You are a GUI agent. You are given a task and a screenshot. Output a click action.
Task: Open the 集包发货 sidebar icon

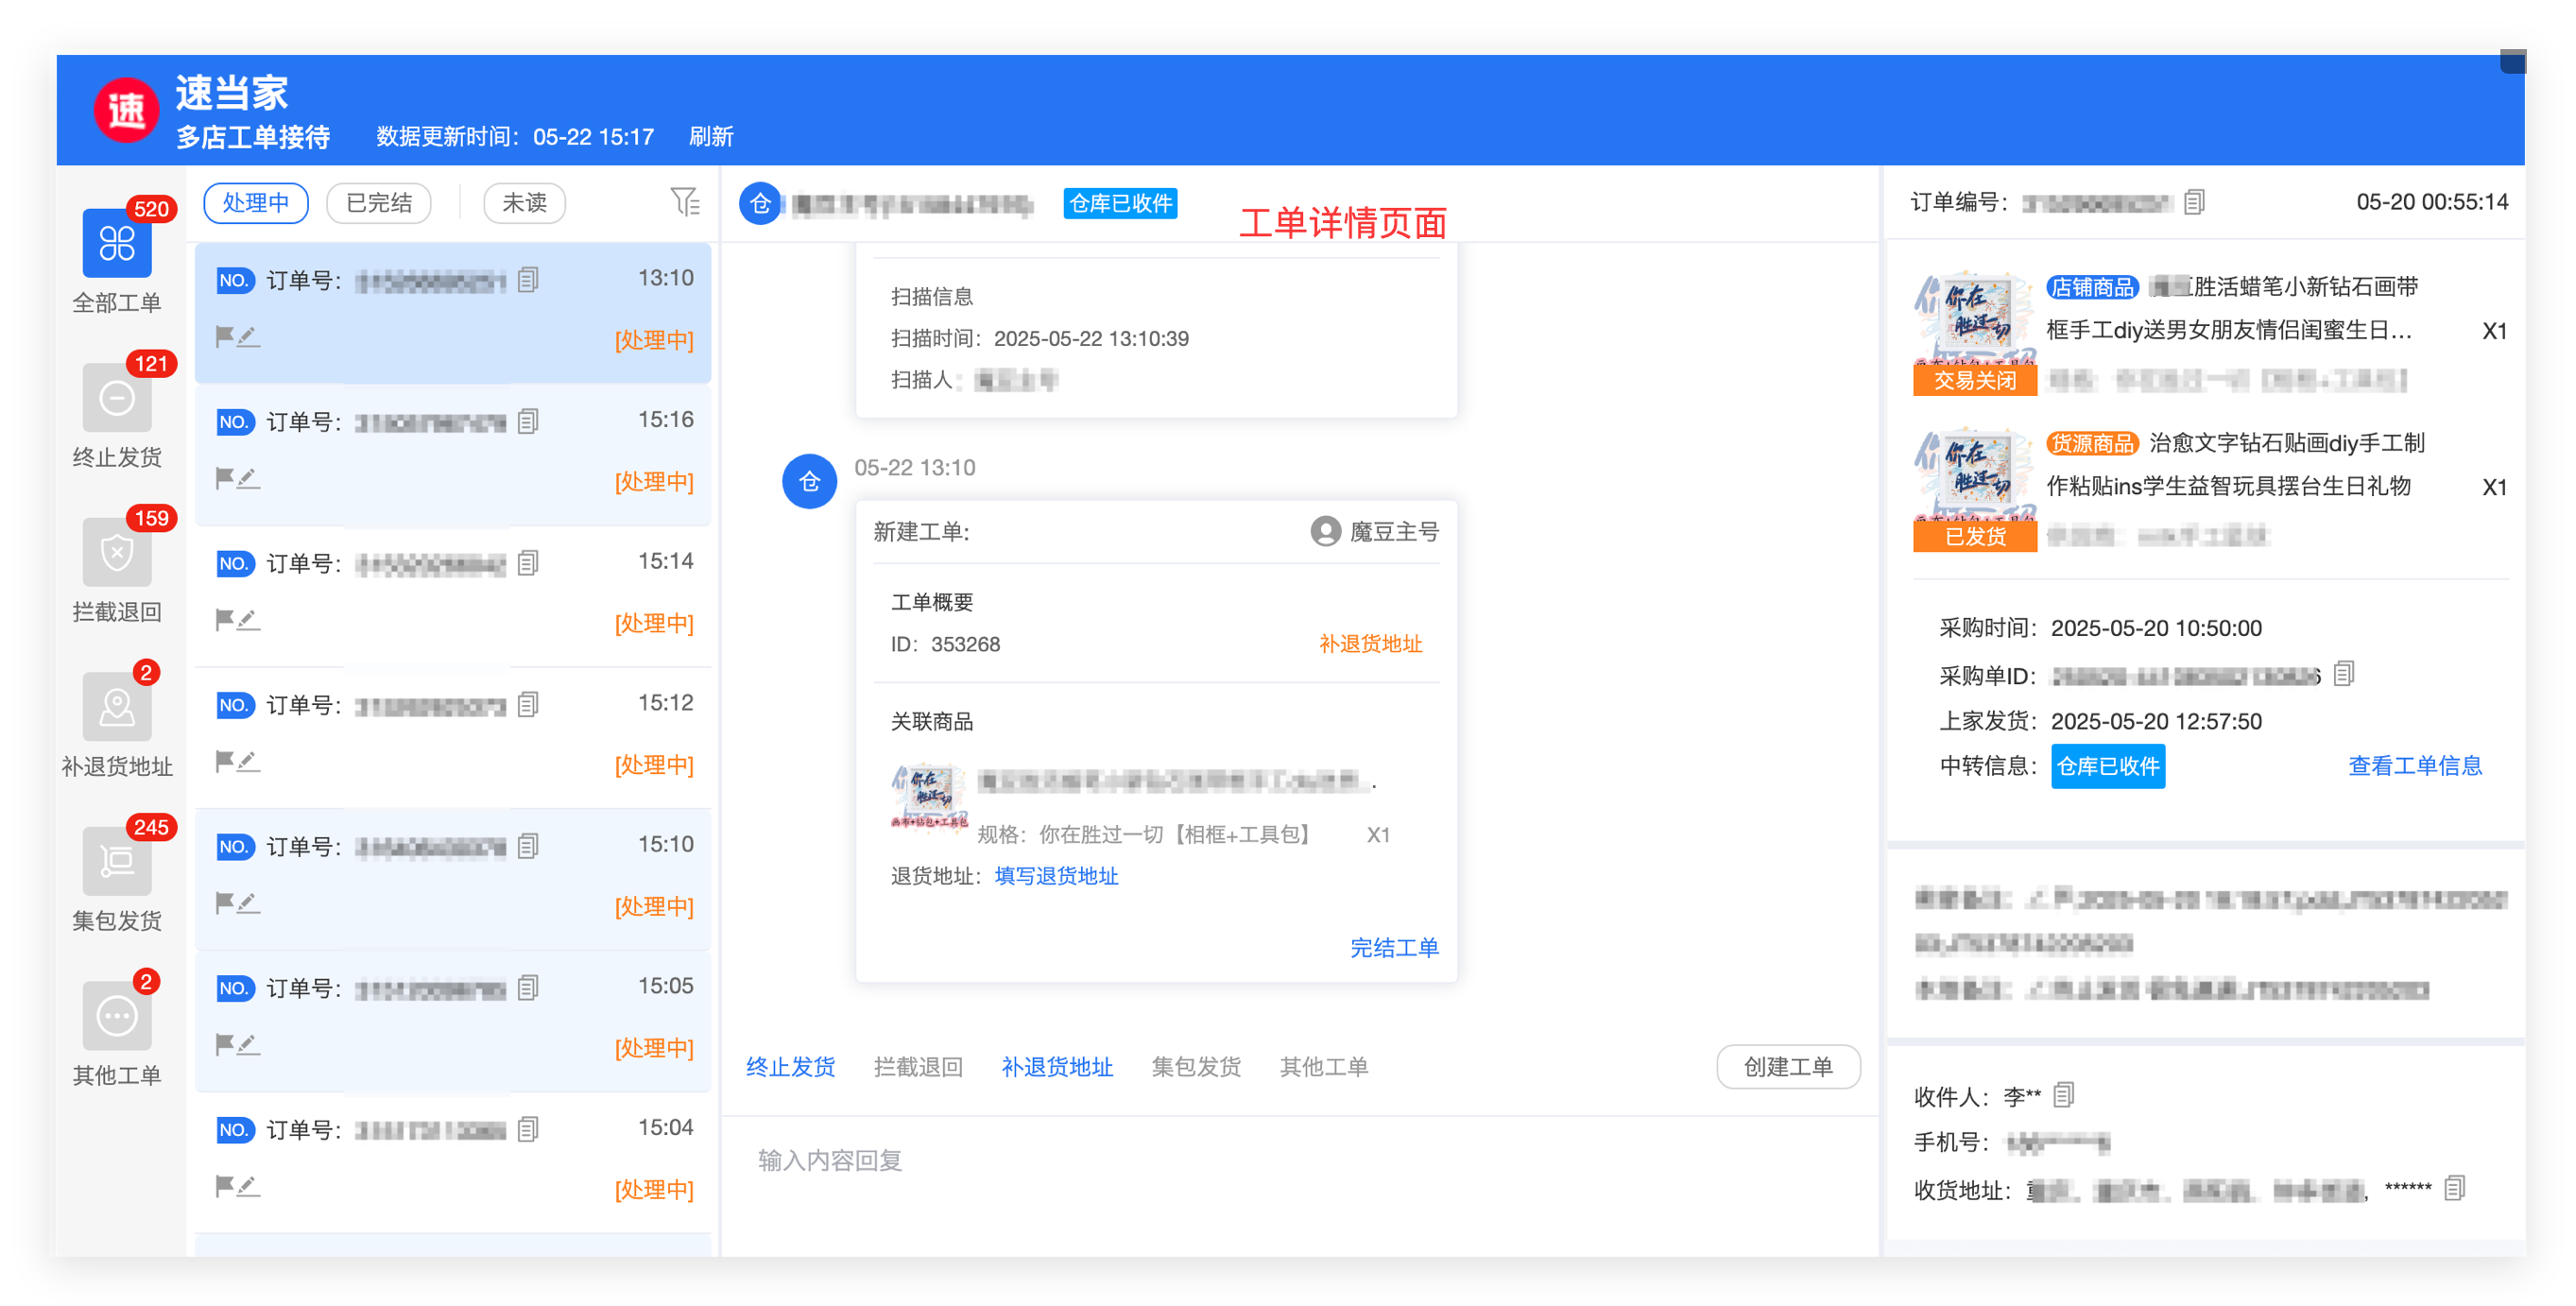click(x=117, y=861)
